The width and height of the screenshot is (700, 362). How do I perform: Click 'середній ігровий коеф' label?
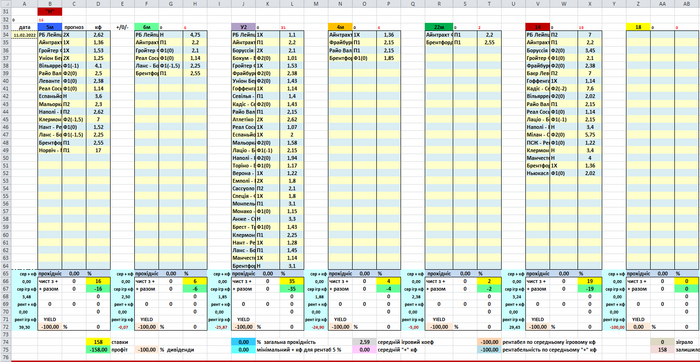click(x=405, y=342)
